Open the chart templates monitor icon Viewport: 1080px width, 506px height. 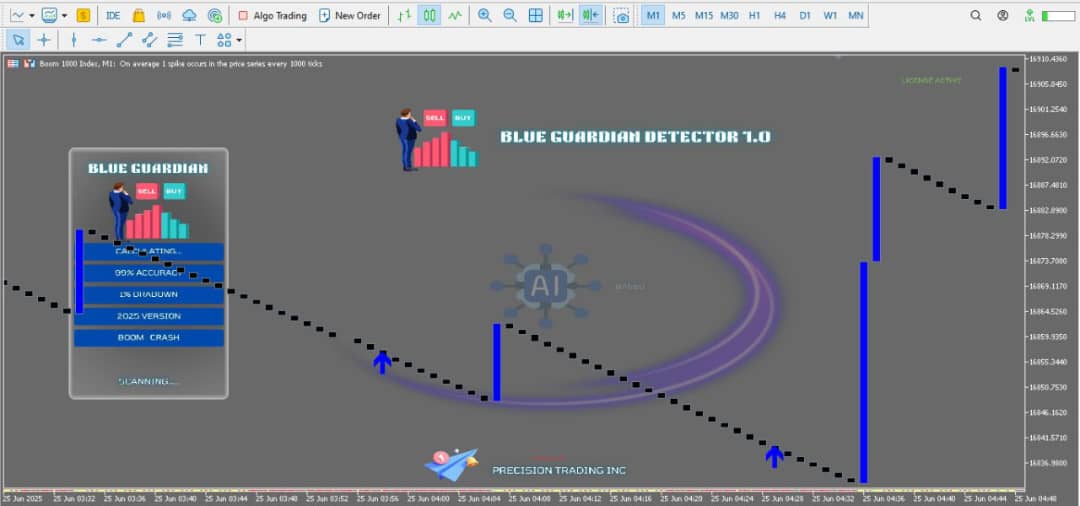49,15
